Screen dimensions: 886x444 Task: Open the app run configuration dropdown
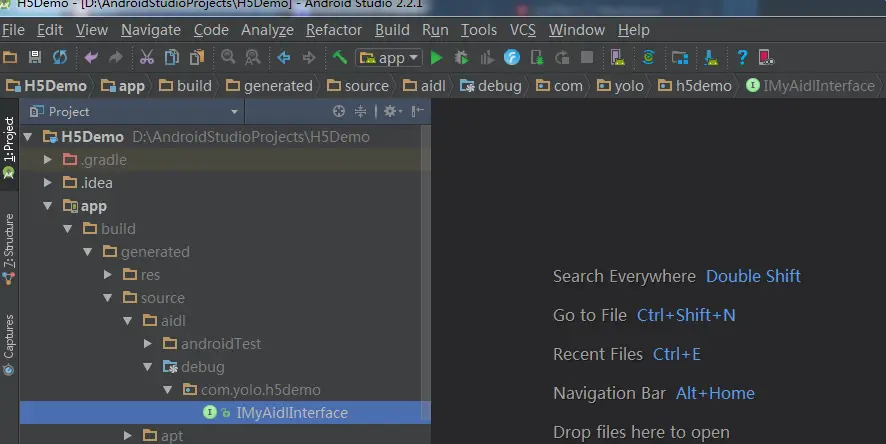[x=389, y=58]
